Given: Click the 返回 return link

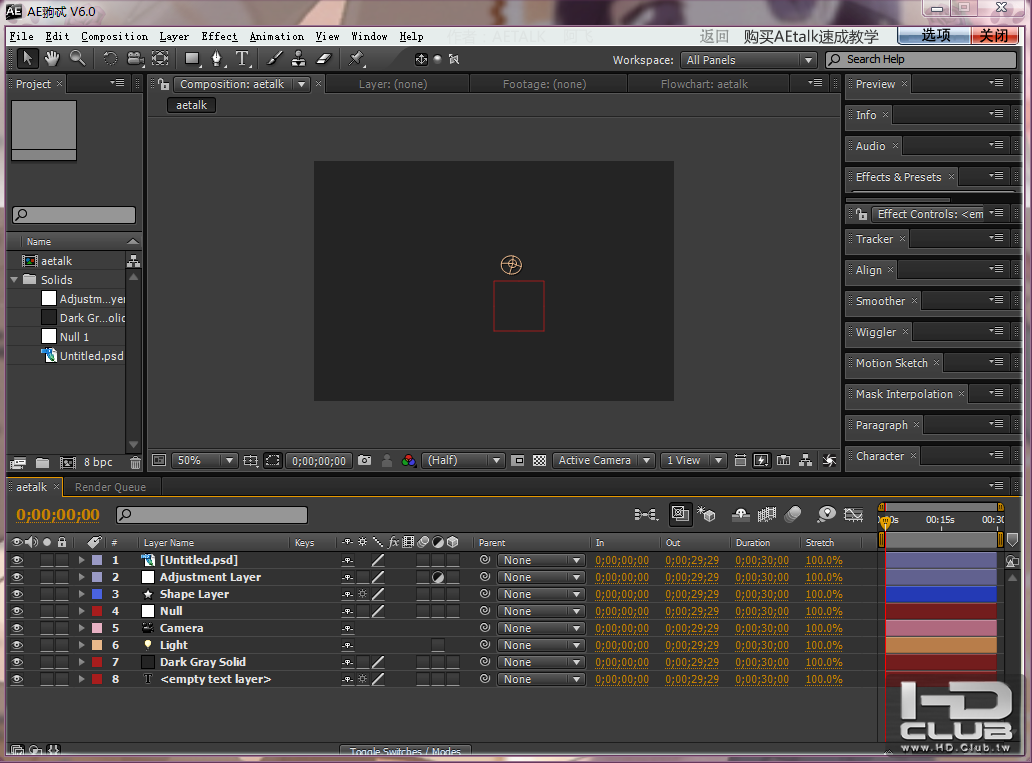Looking at the screenshot, I should pos(714,36).
